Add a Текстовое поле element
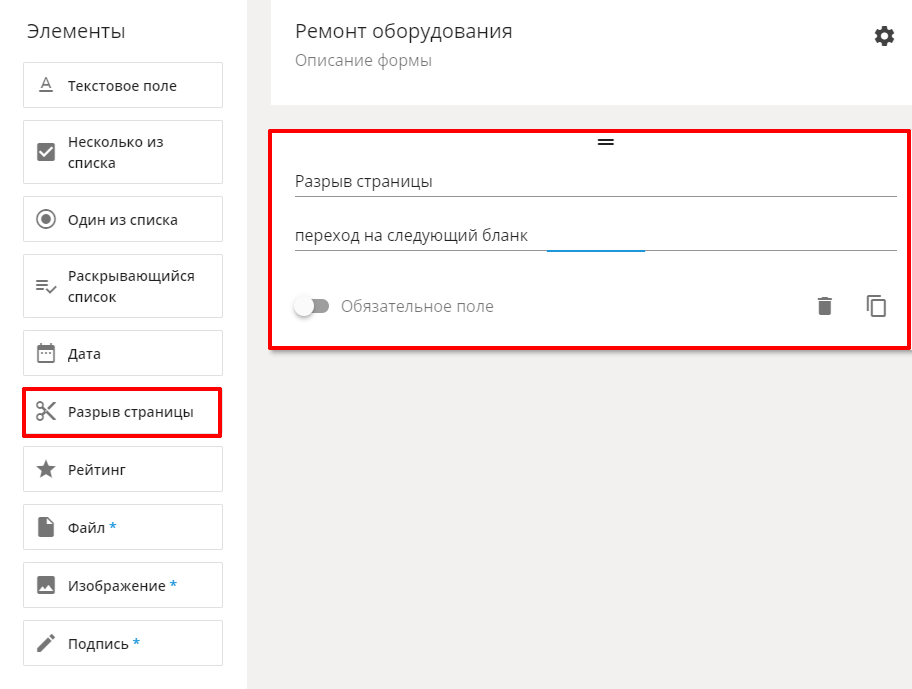The image size is (912, 689). [123, 85]
